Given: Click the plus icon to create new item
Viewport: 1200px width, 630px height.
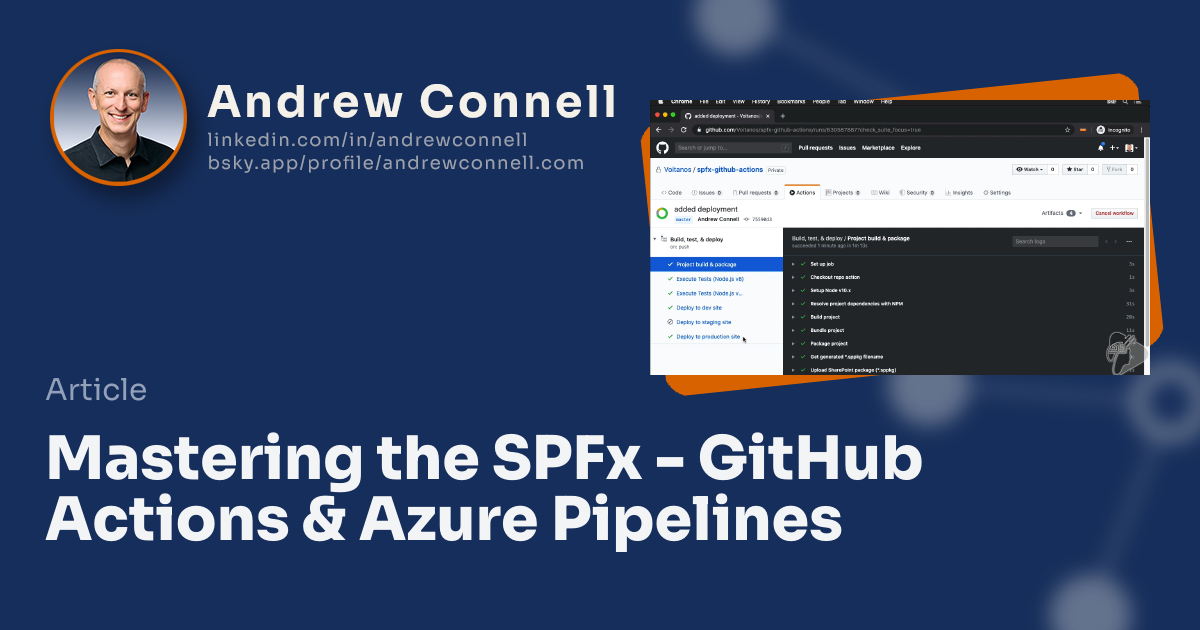Looking at the screenshot, I should click(x=1112, y=147).
